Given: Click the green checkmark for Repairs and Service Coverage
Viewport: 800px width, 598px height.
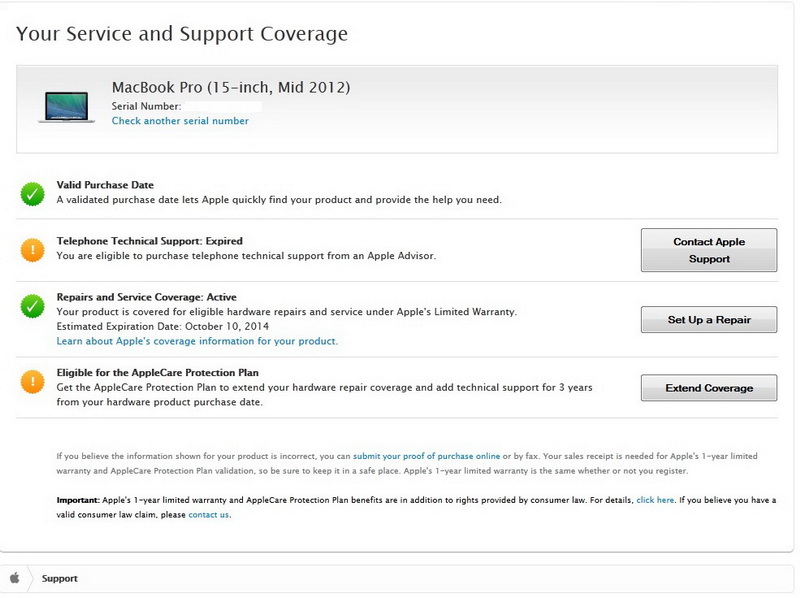Looking at the screenshot, I should pyautogui.click(x=33, y=305).
